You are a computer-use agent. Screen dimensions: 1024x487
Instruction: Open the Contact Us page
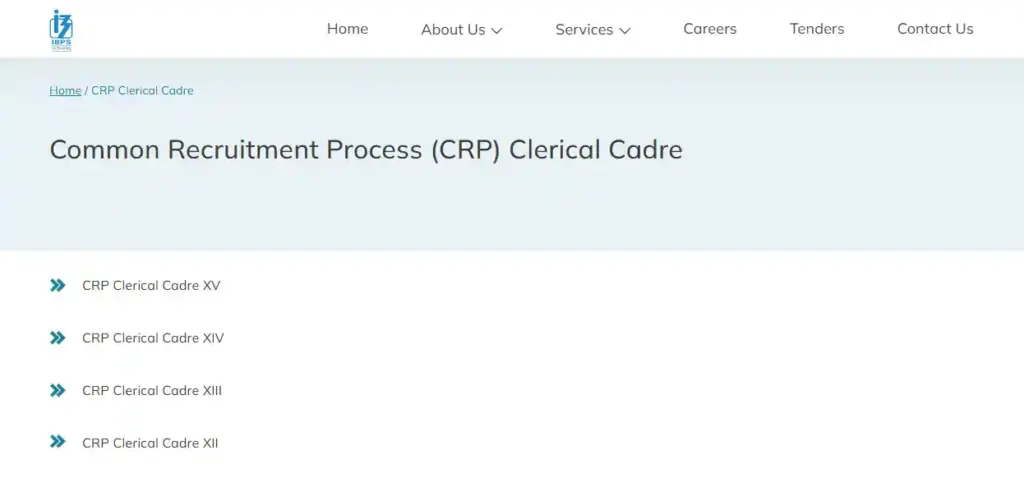click(x=935, y=29)
